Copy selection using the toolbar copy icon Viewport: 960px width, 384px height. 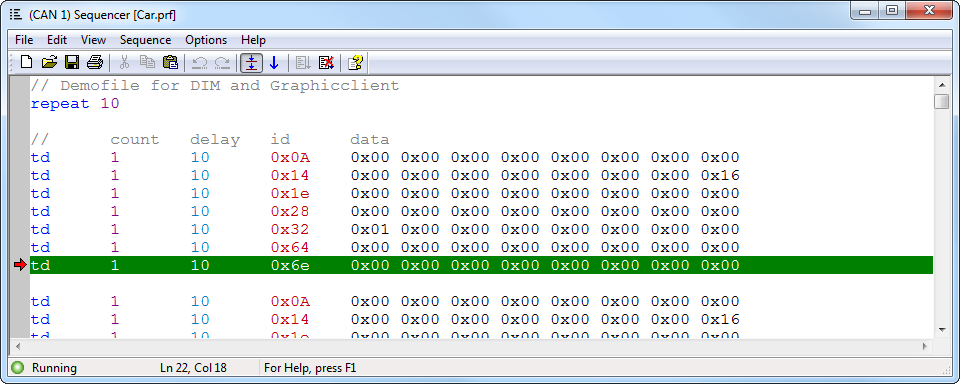point(147,62)
